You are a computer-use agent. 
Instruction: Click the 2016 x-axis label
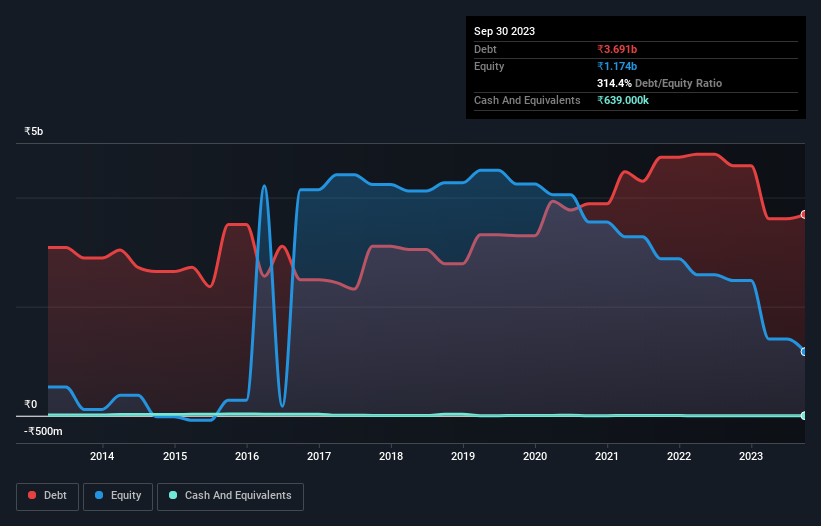coord(247,456)
